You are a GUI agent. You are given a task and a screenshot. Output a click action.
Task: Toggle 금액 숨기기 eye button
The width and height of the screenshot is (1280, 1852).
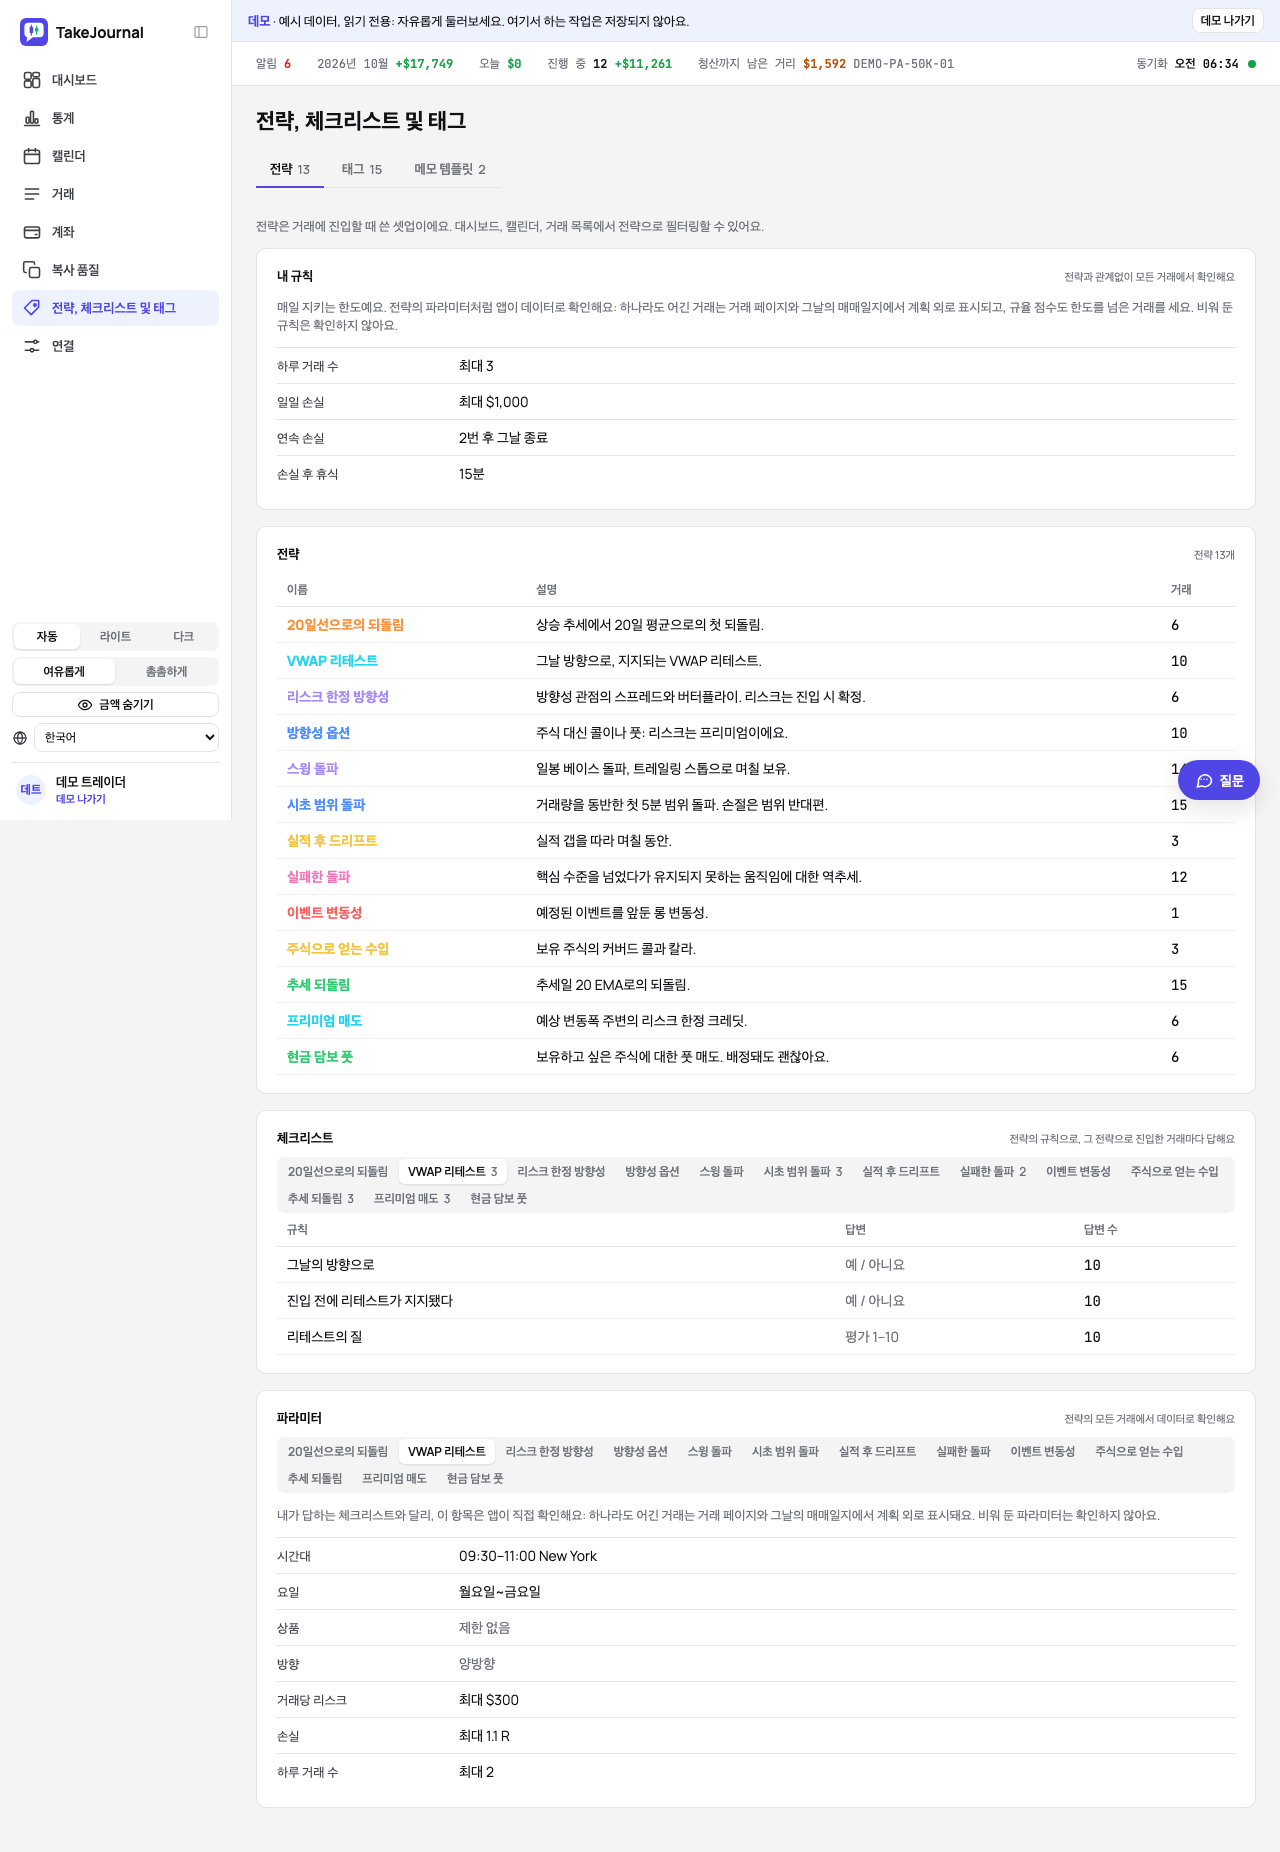[116, 705]
